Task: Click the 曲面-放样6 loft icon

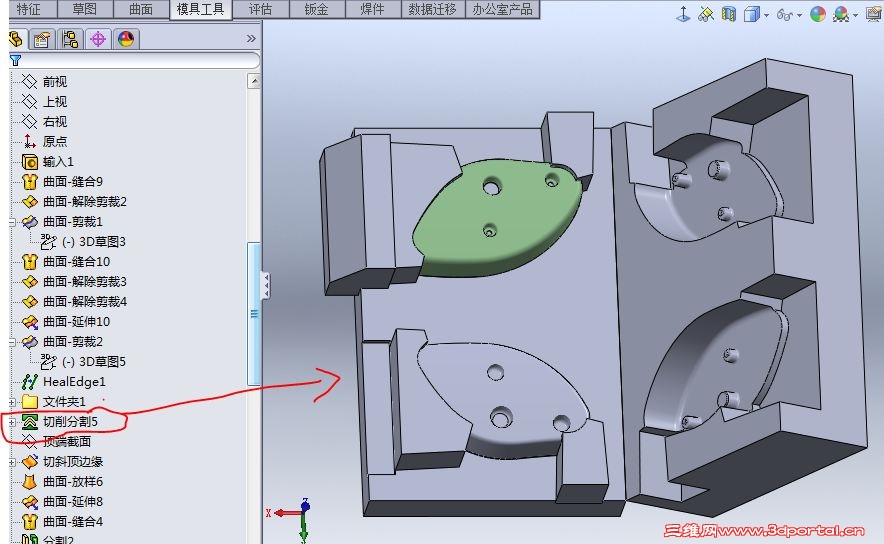Action: (x=29, y=482)
